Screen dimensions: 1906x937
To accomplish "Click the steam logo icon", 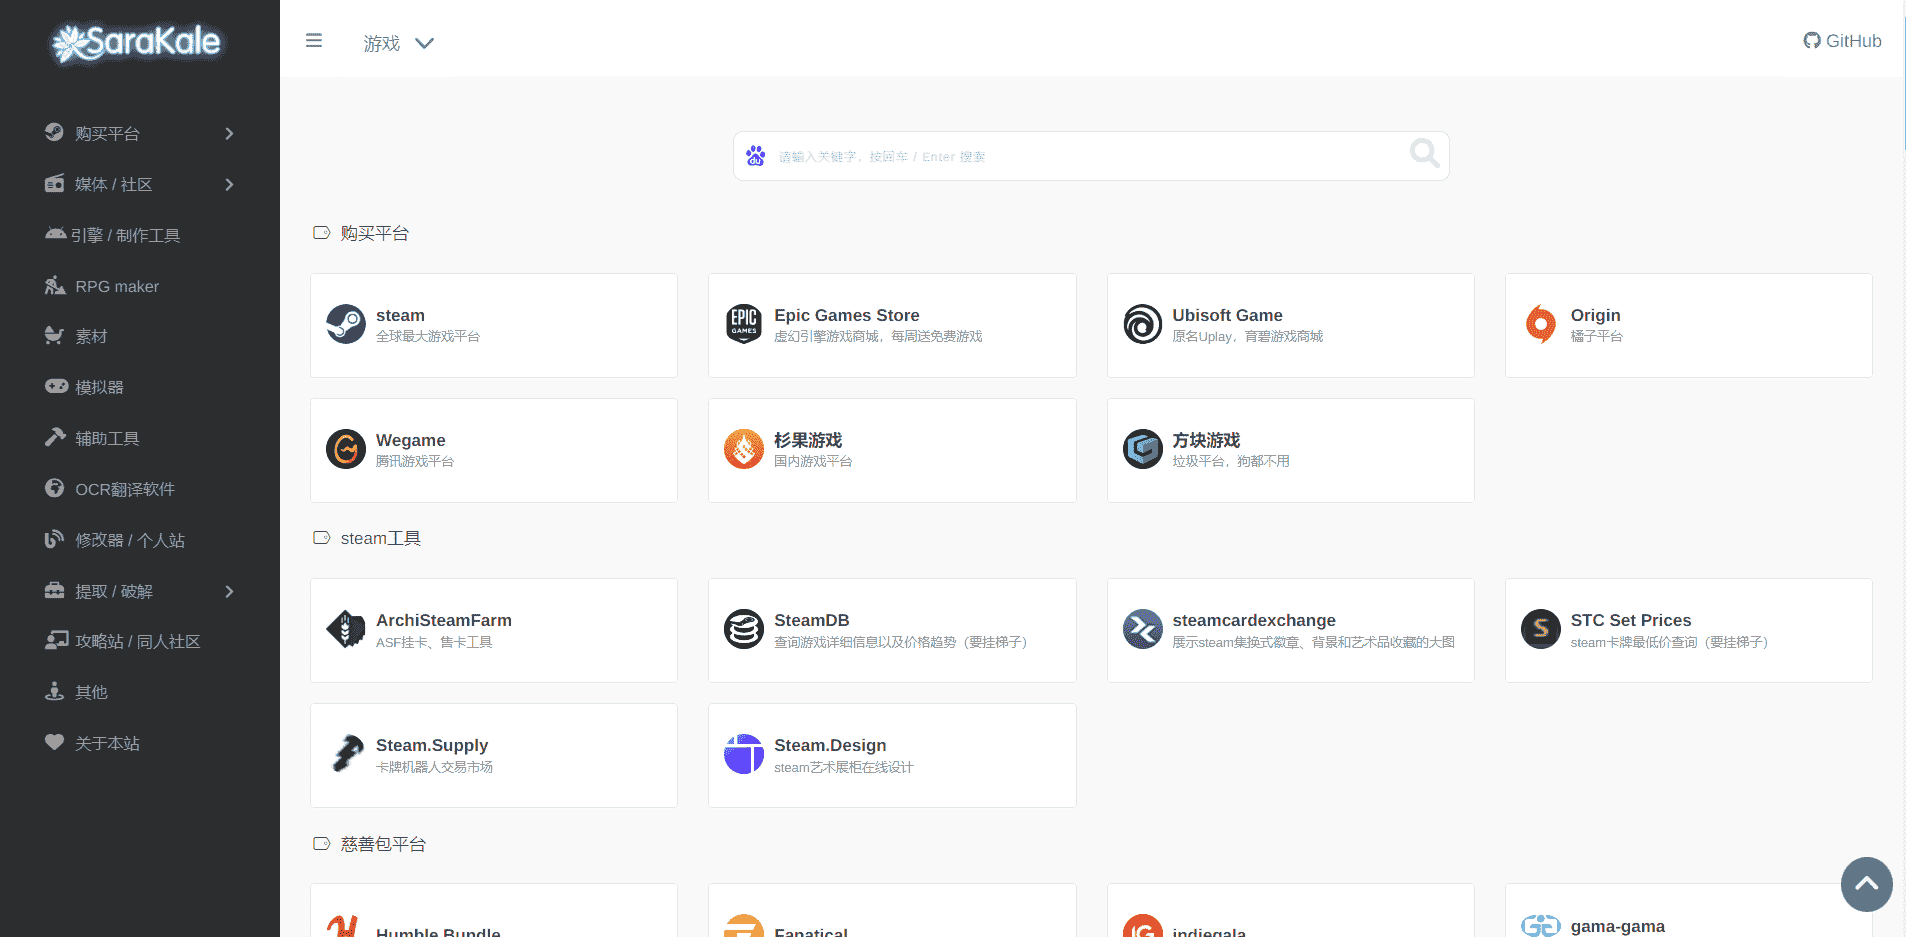I will tap(346, 324).
